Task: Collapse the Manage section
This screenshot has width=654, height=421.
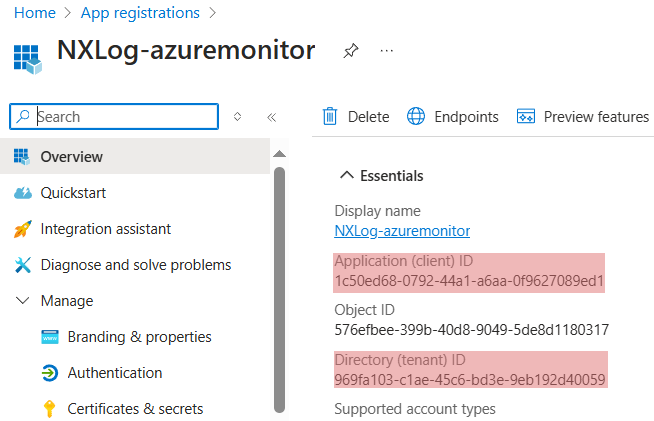Action: 23,301
